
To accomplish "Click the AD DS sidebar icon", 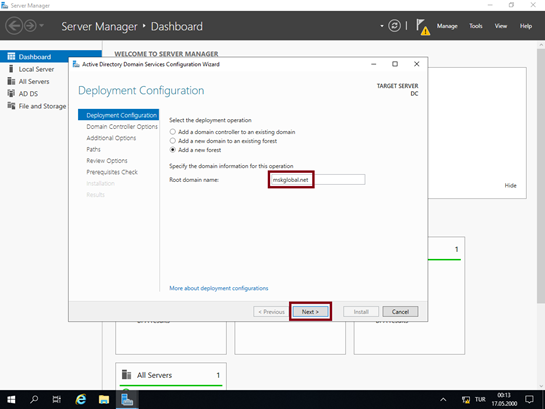I will 11,93.
